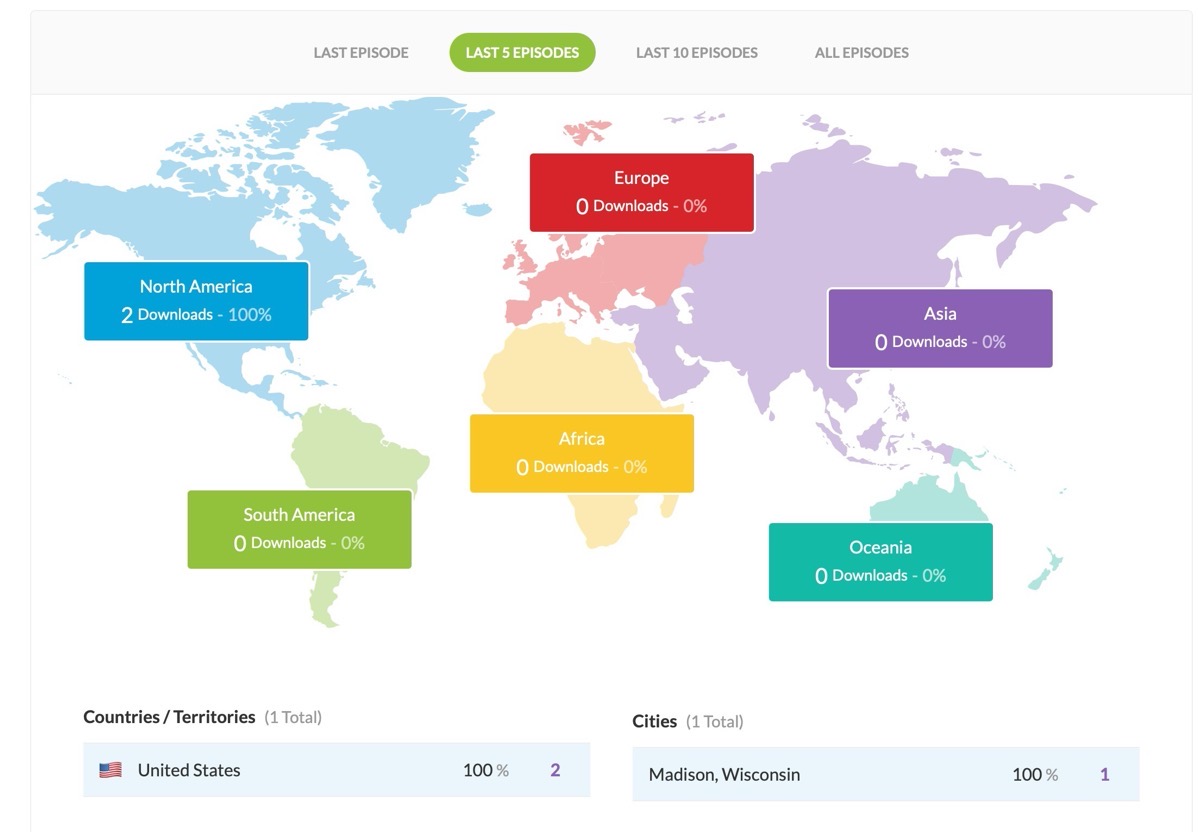Viewport: 1198px width, 832px height.
Task: Click the Africa downloads label
Action: point(581,453)
